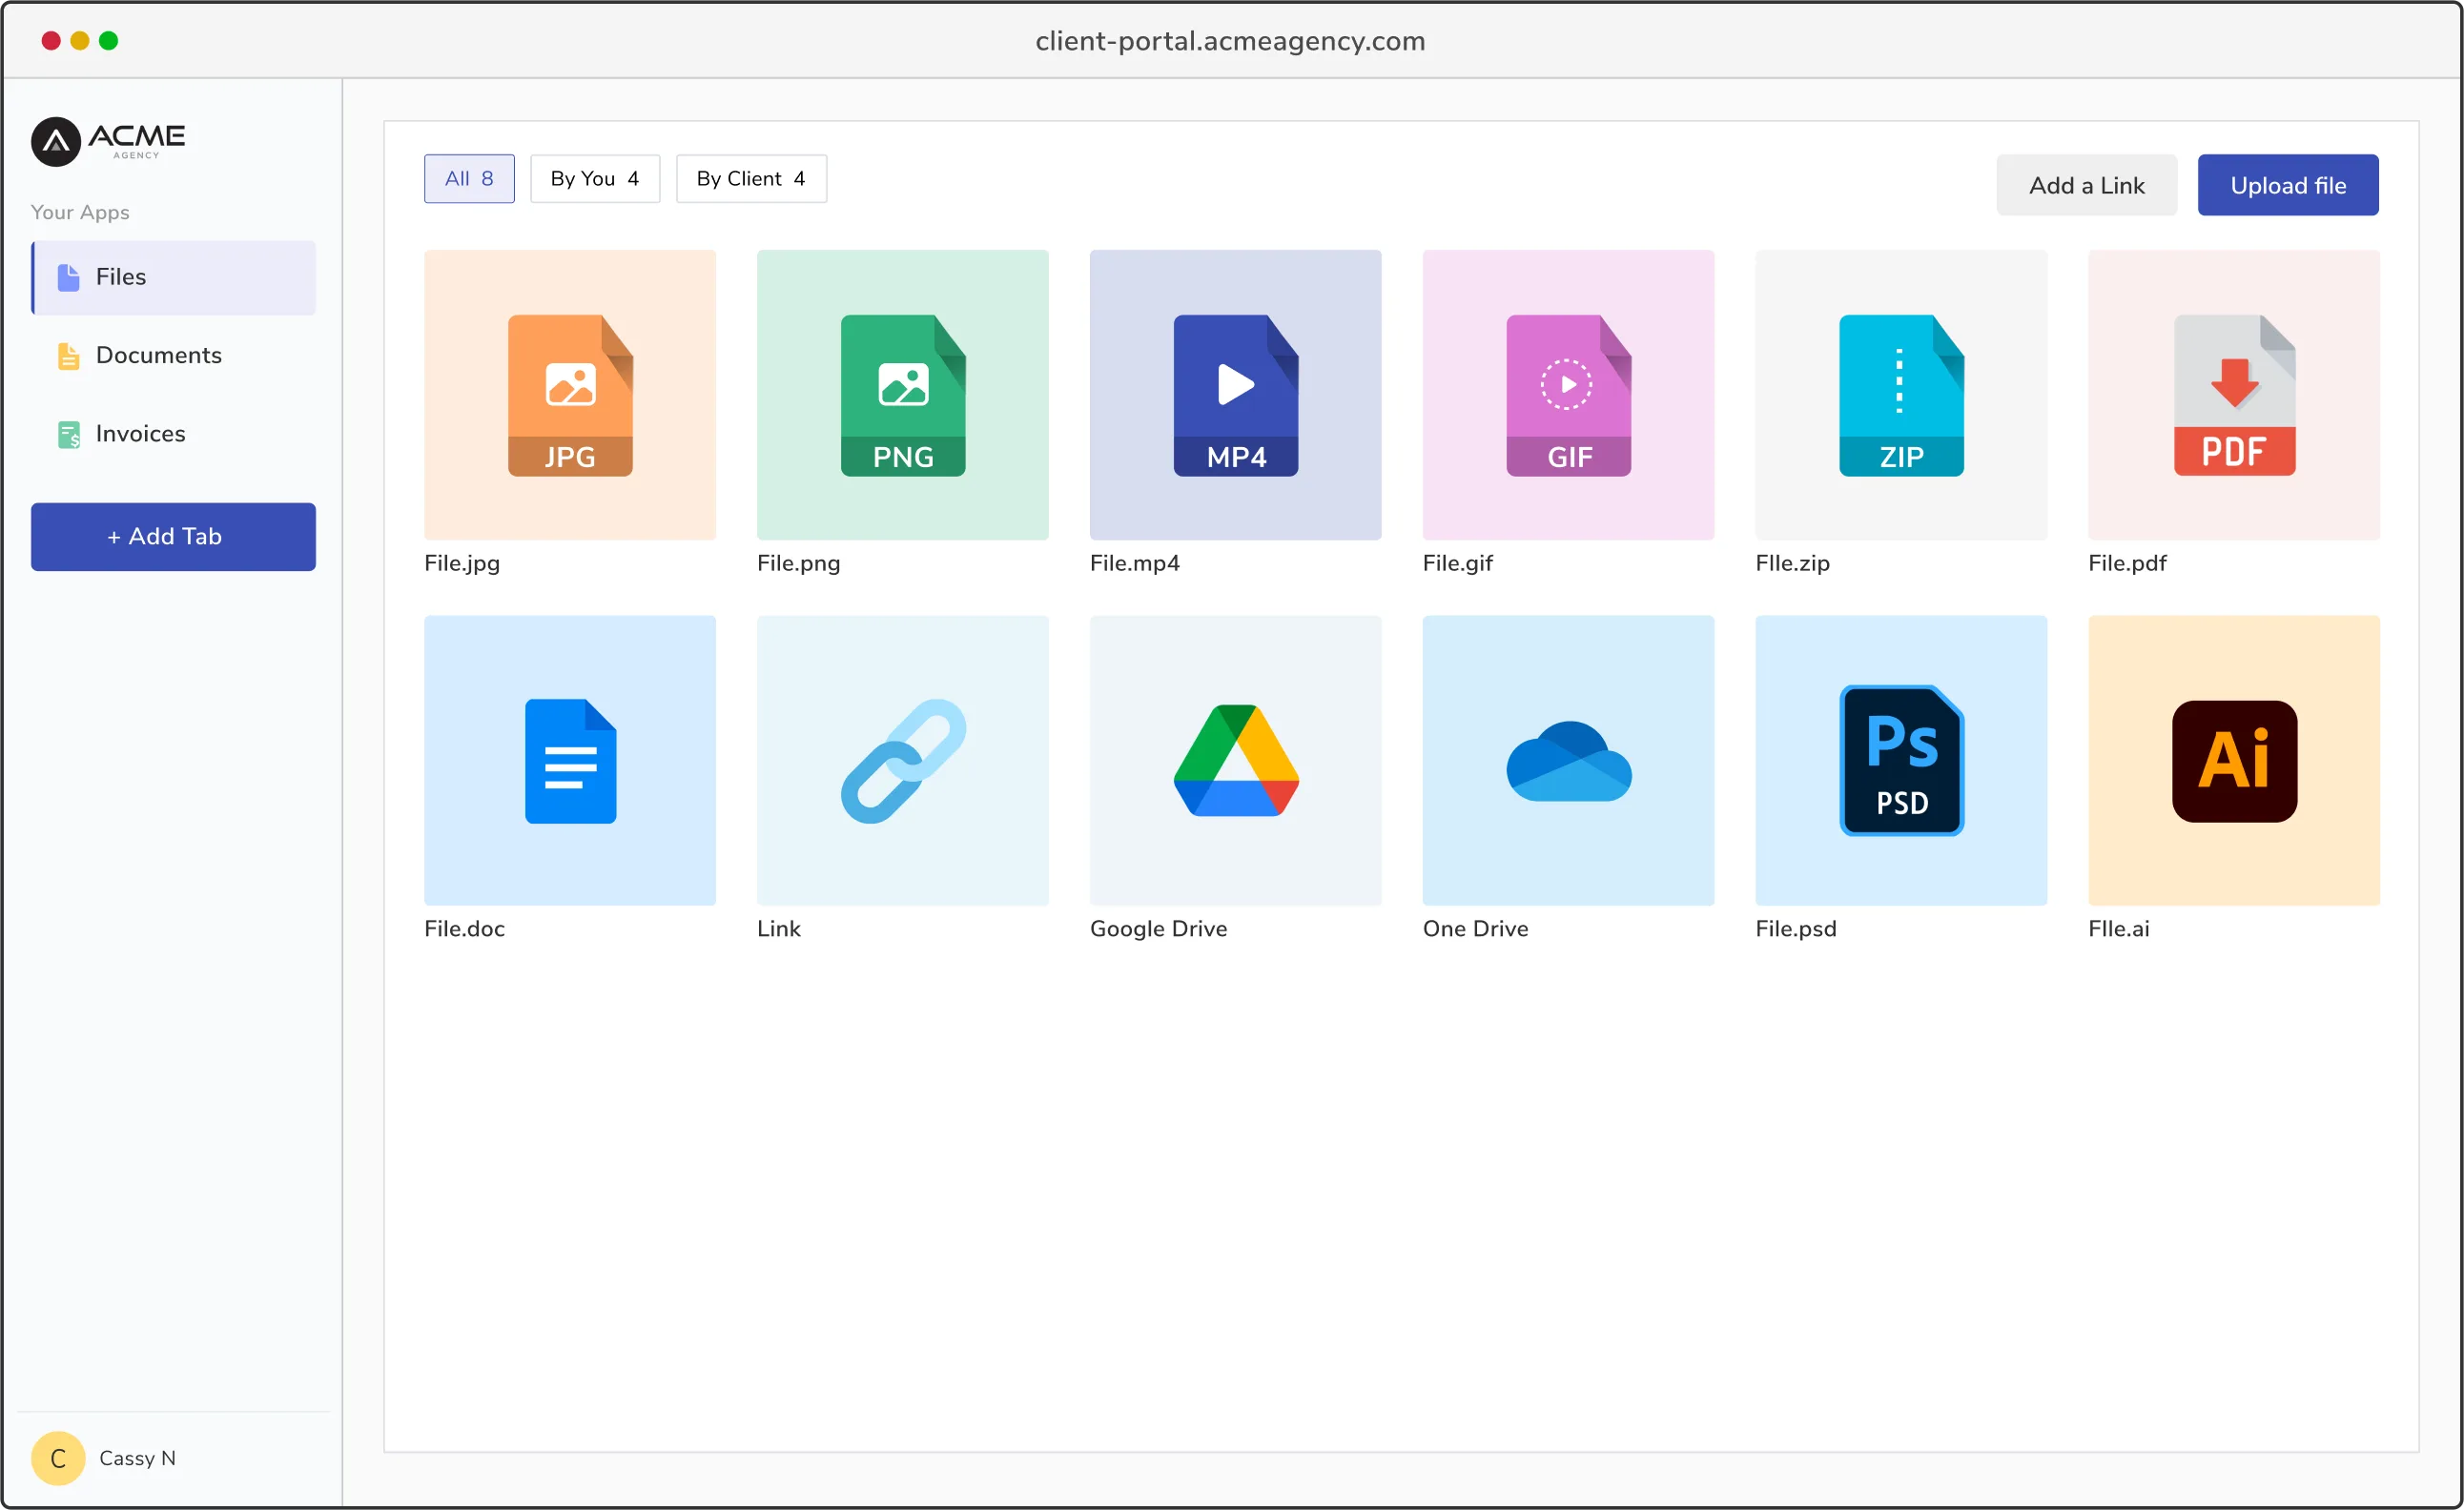Open the GIF file icon

point(1569,395)
